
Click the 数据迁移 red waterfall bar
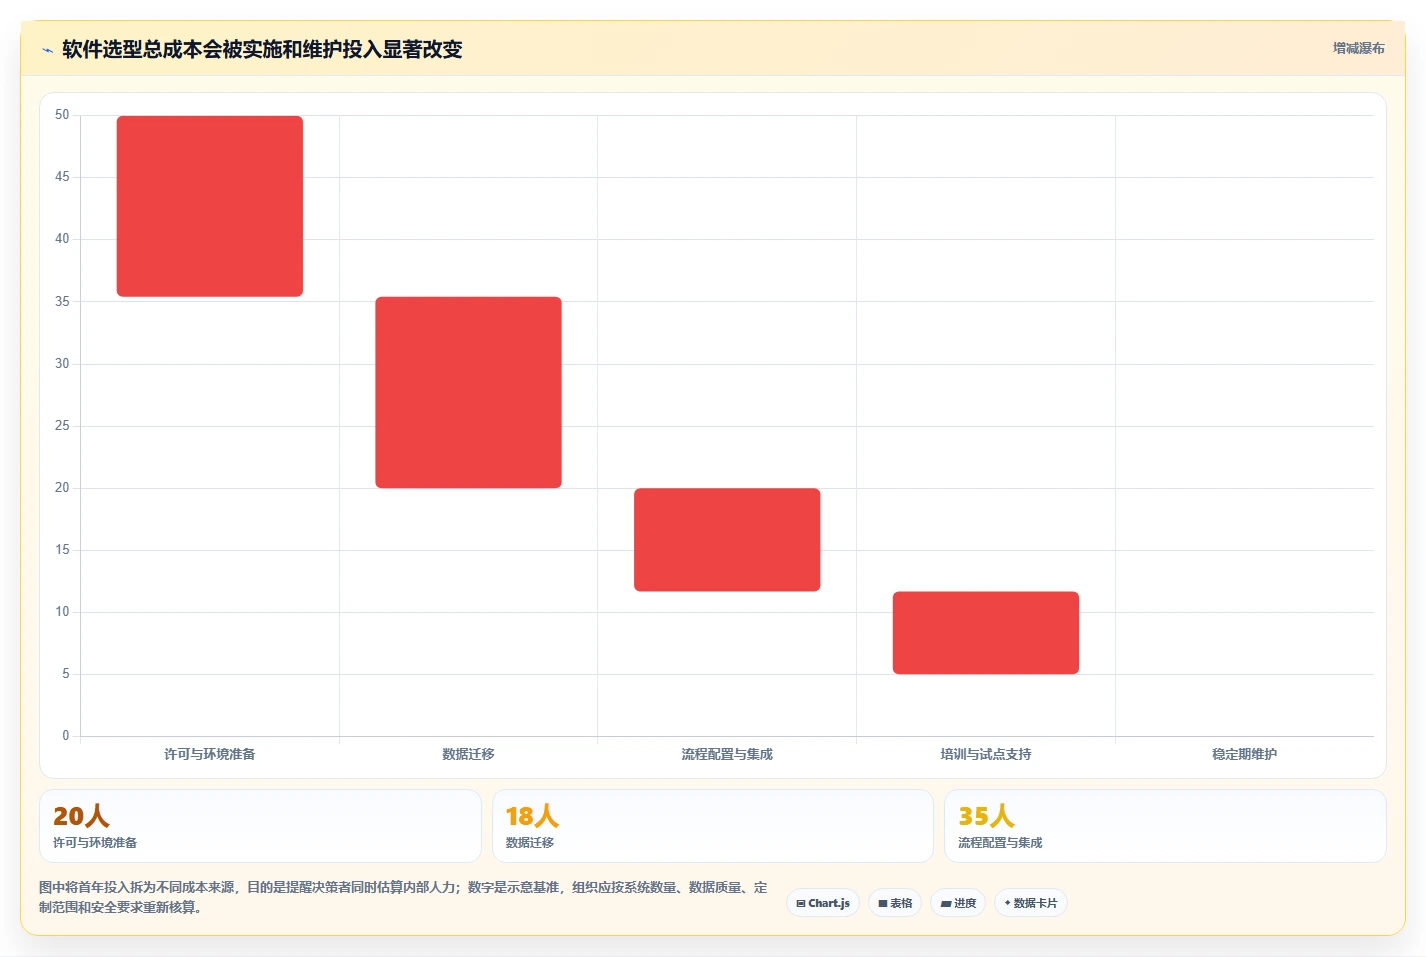468,392
